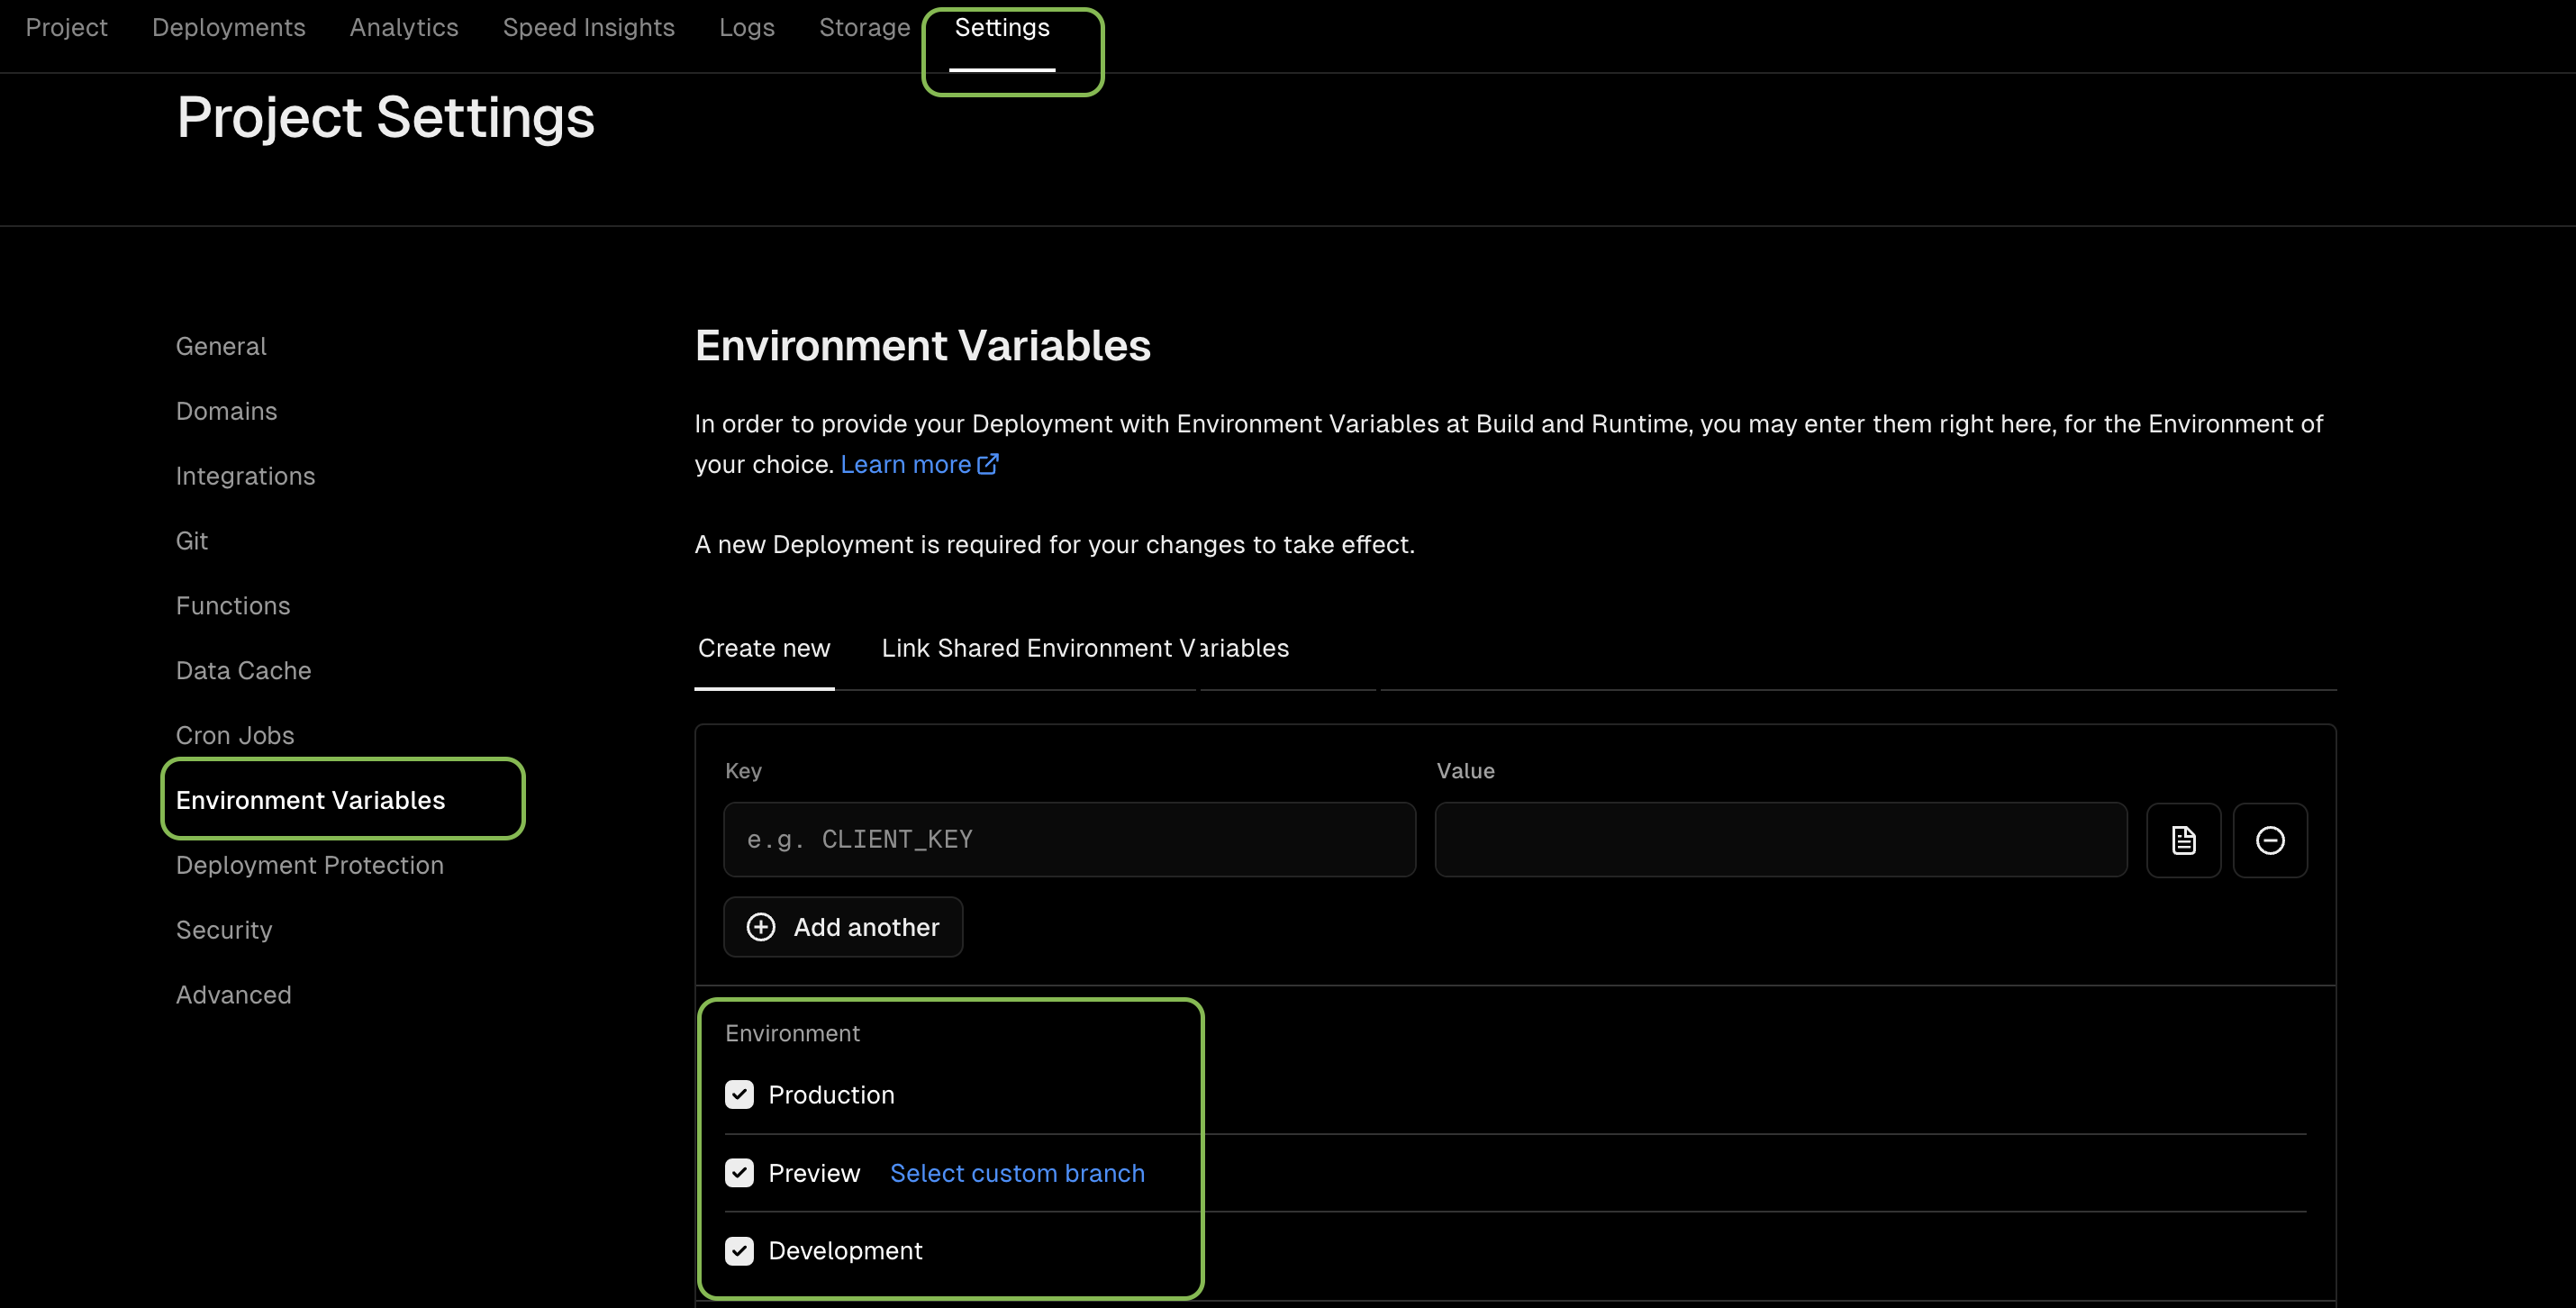The width and height of the screenshot is (2576, 1308).
Task: Toggle the Preview environment checkbox
Action: [739, 1172]
